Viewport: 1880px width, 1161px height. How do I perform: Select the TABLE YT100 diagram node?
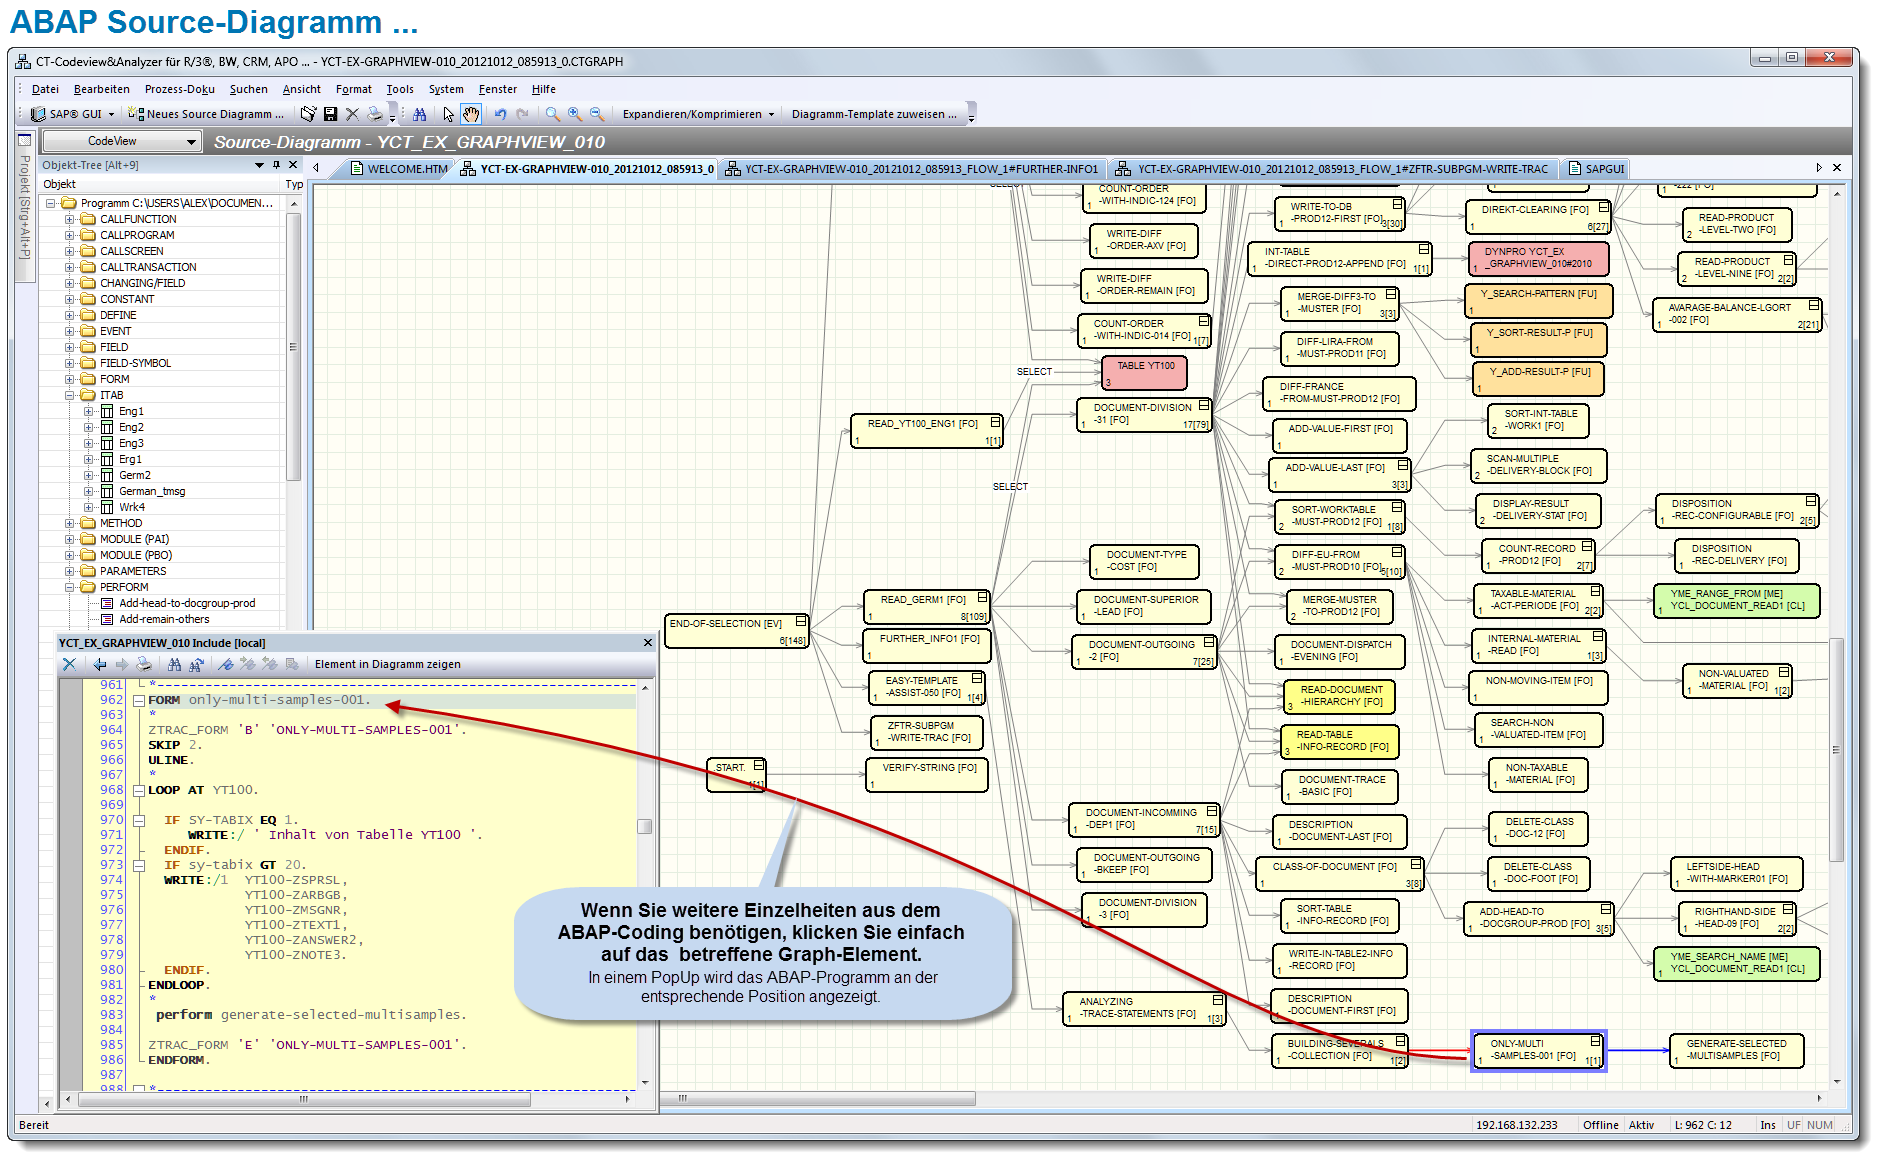tap(1145, 372)
